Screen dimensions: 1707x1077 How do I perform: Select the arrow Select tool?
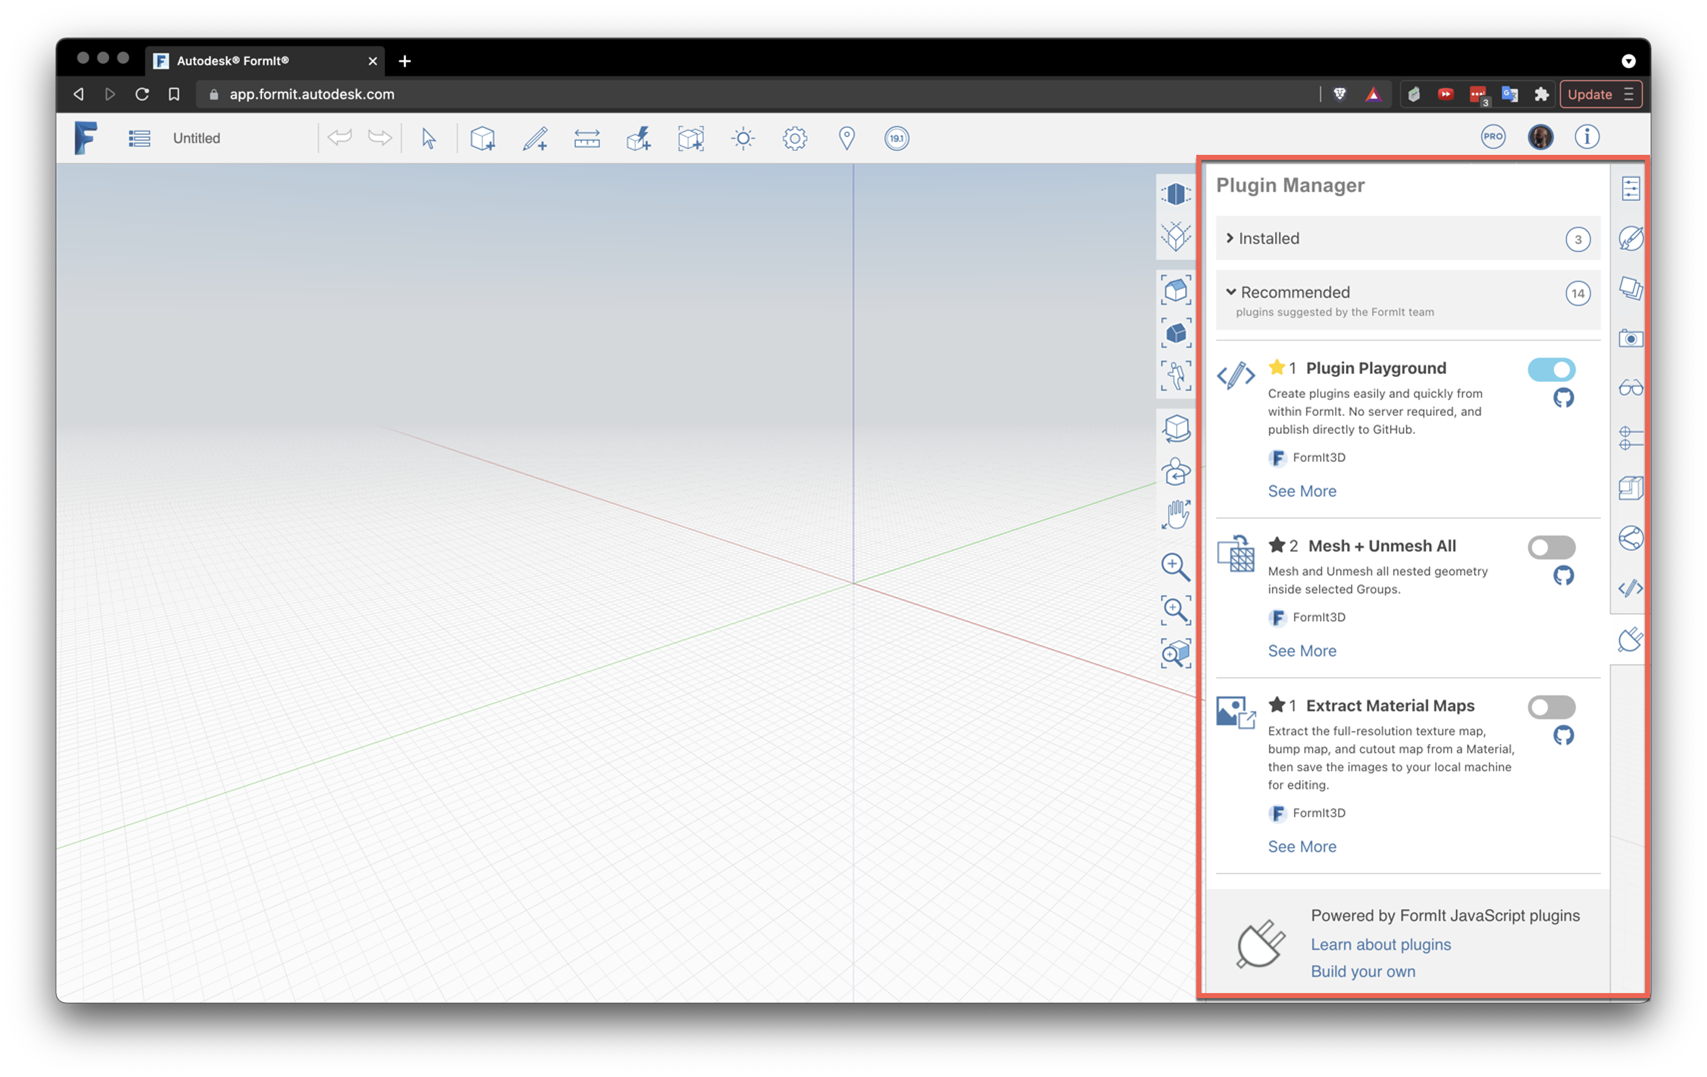428,138
